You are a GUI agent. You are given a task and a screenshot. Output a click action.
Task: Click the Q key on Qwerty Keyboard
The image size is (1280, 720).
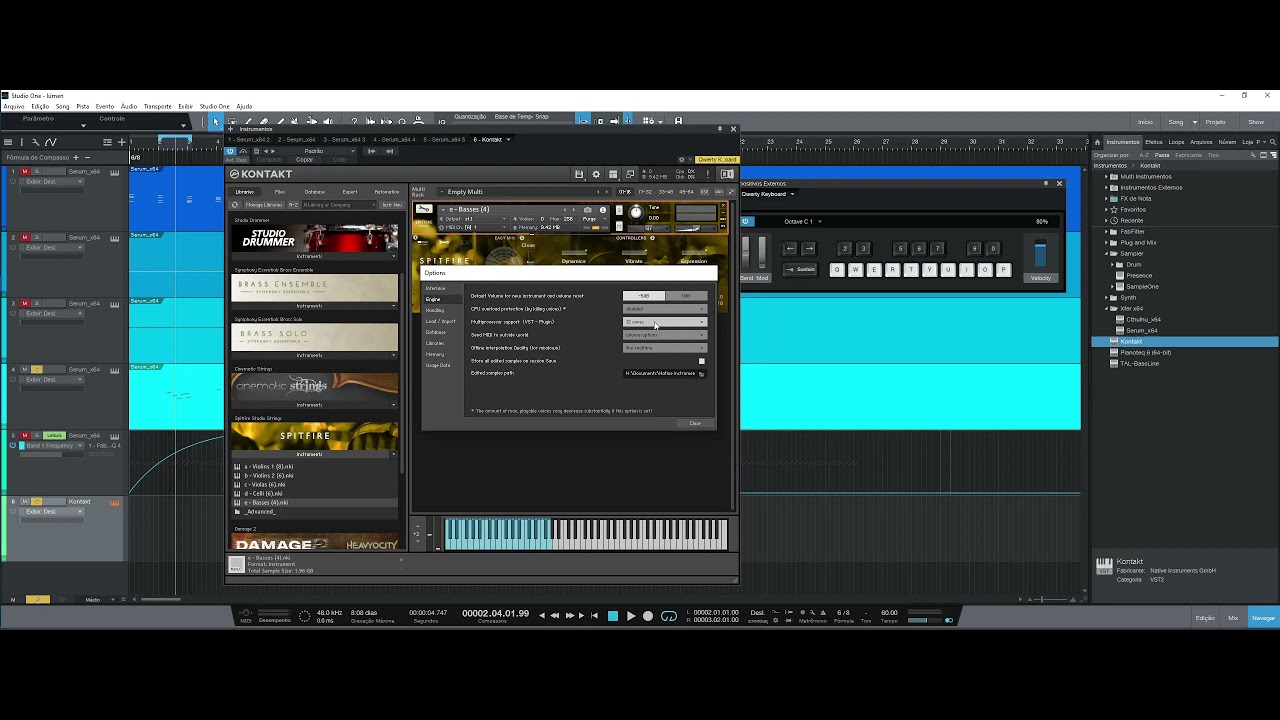tap(837, 269)
